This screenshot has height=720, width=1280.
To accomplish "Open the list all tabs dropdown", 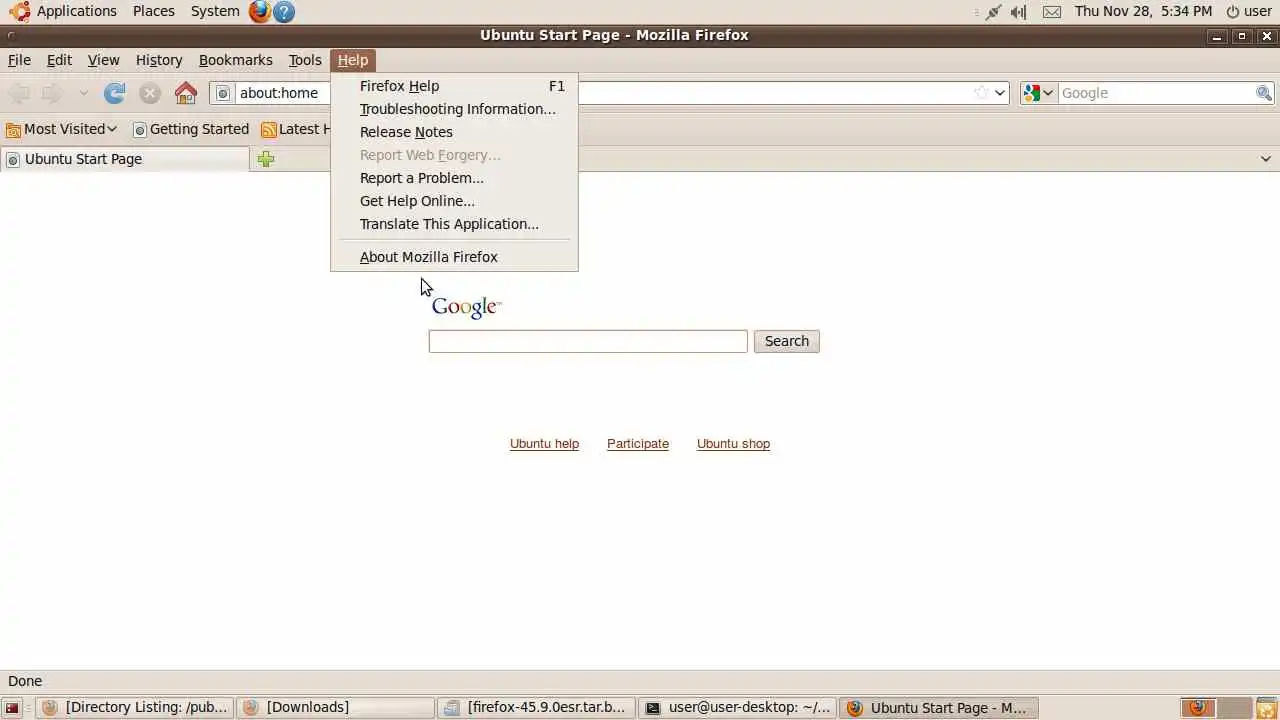I will (x=1265, y=159).
